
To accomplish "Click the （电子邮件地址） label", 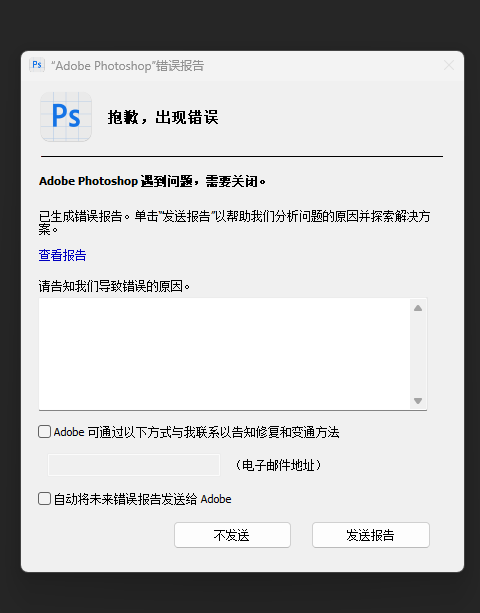I will click(278, 465).
